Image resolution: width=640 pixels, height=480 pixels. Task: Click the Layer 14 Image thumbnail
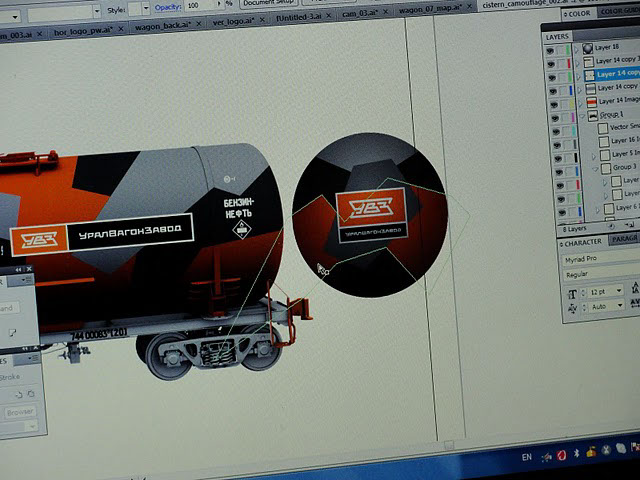(591, 102)
